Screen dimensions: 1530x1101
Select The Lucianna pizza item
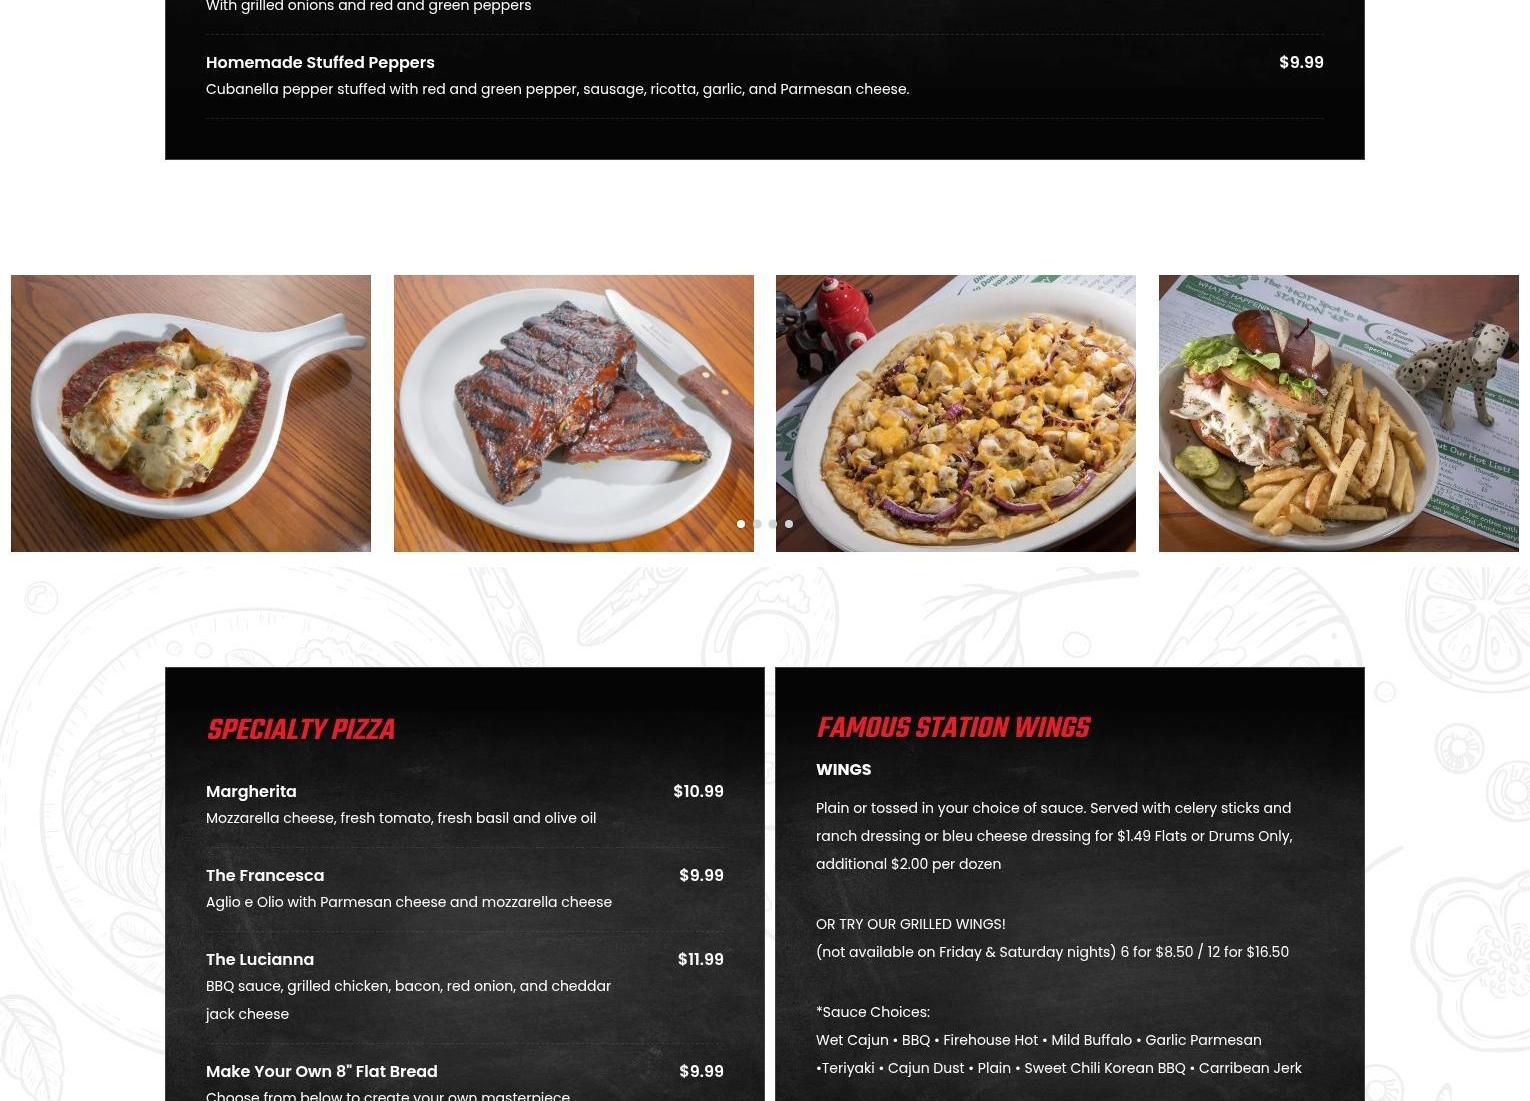click(x=260, y=959)
